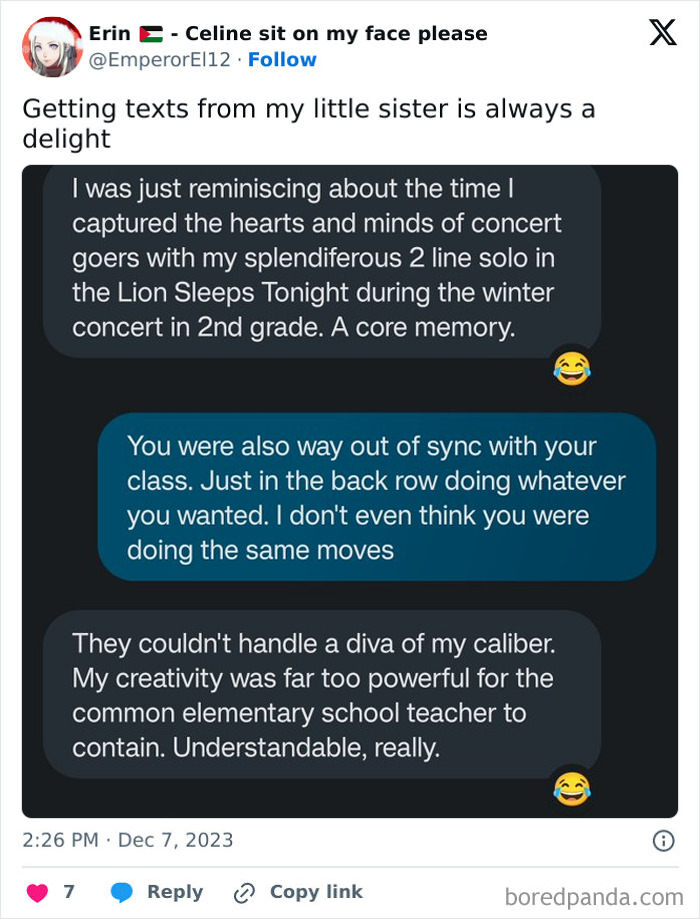Follow the @EmperorEl12 account
This screenshot has width=700, height=919.
(x=282, y=60)
